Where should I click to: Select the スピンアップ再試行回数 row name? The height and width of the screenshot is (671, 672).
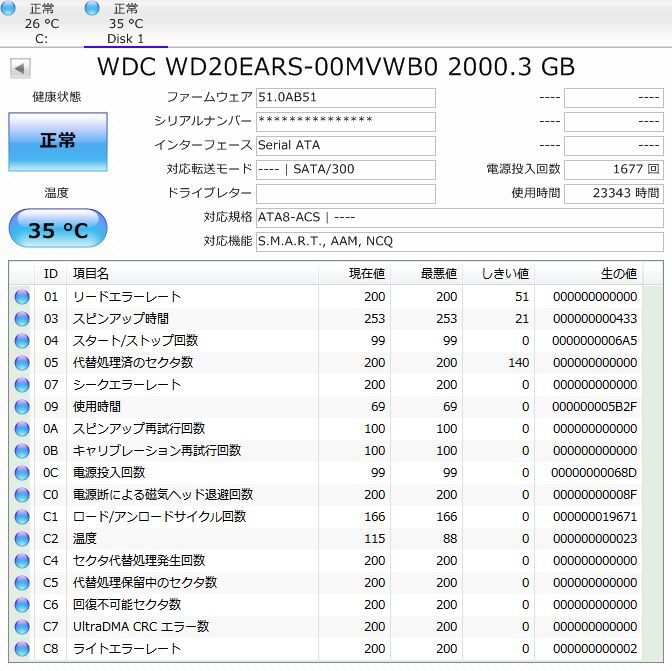139,429
